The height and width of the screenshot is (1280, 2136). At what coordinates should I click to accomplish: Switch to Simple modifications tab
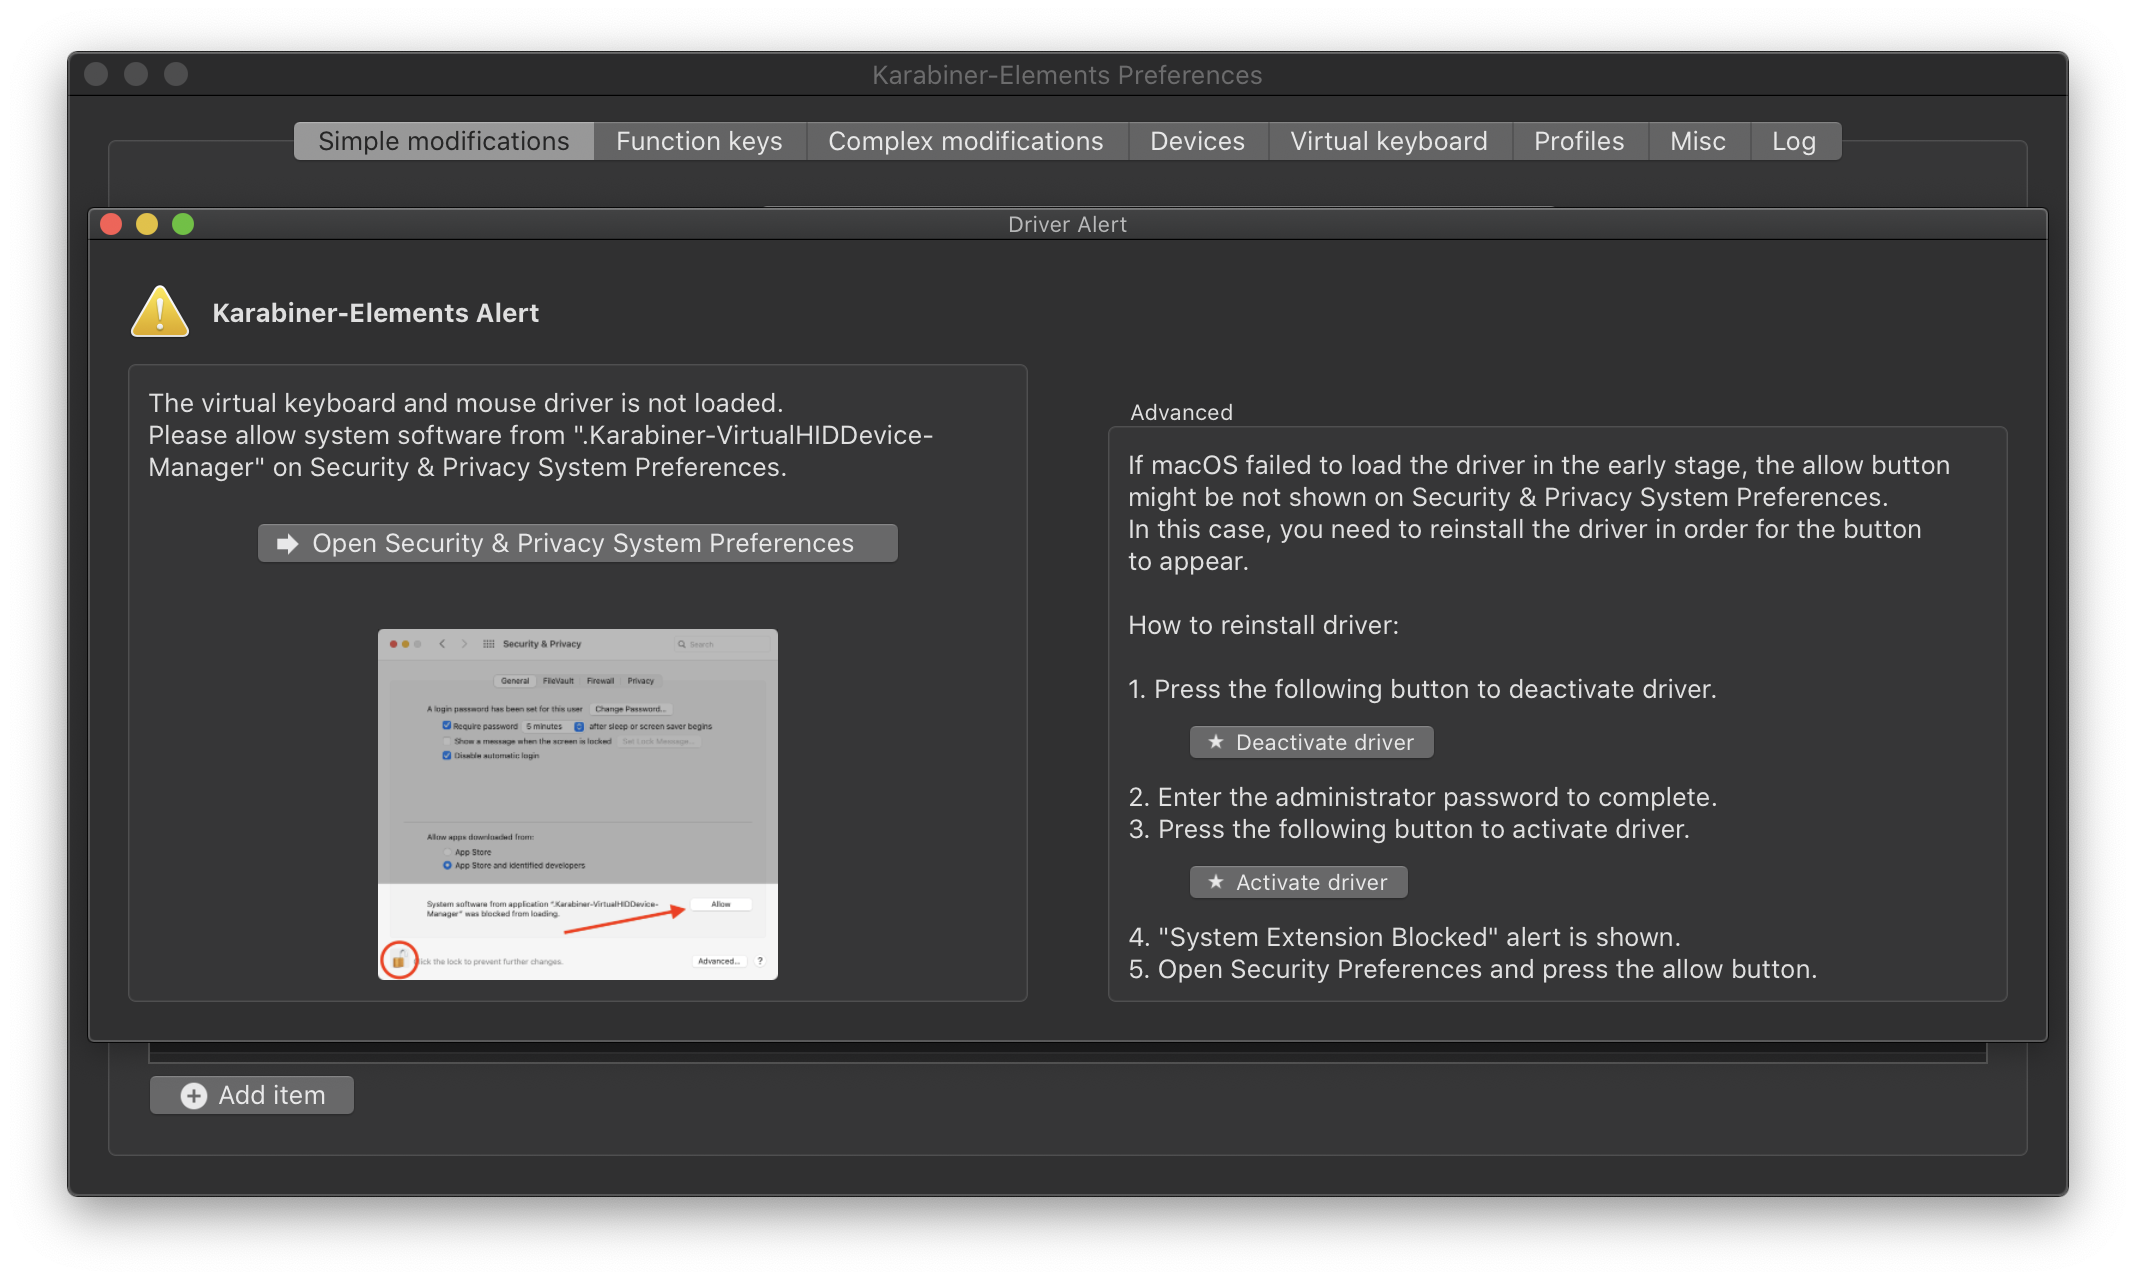(x=444, y=141)
